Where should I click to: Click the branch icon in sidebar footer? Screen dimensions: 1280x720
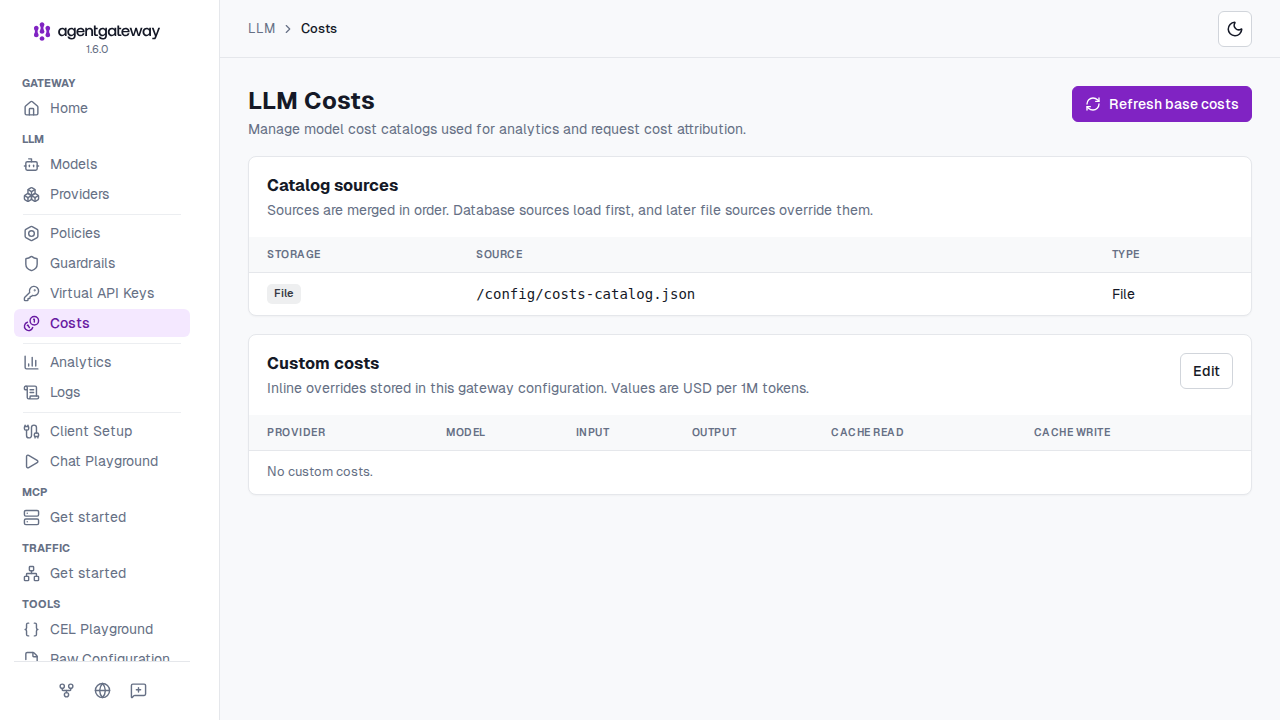click(x=67, y=690)
